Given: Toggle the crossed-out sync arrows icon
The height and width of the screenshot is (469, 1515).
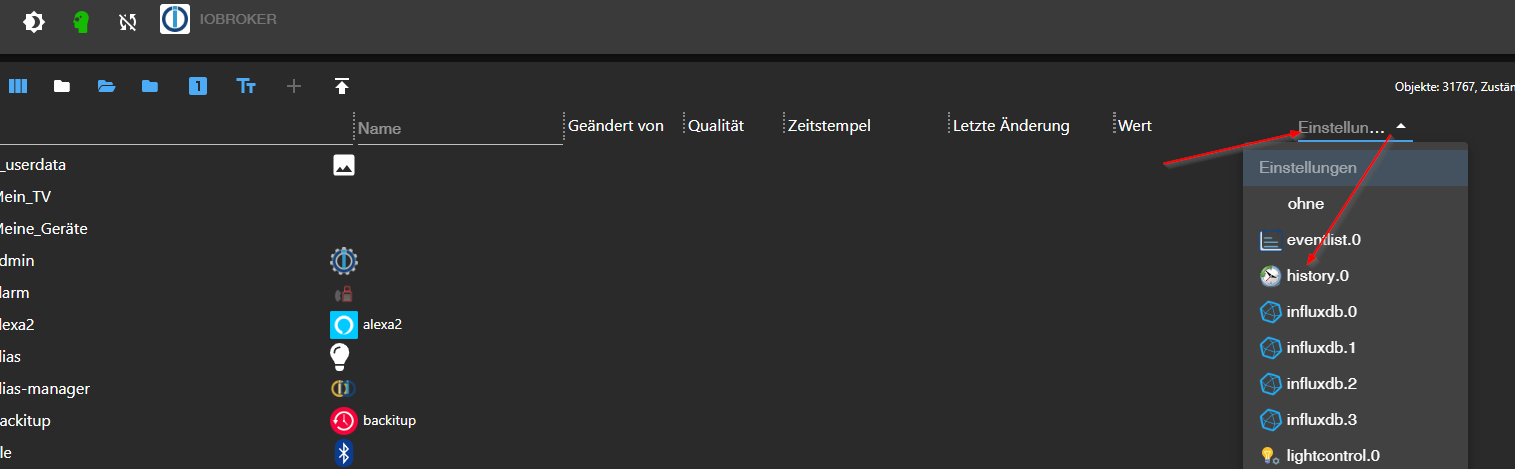Looking at the screenshot, I should coord(127,22).
